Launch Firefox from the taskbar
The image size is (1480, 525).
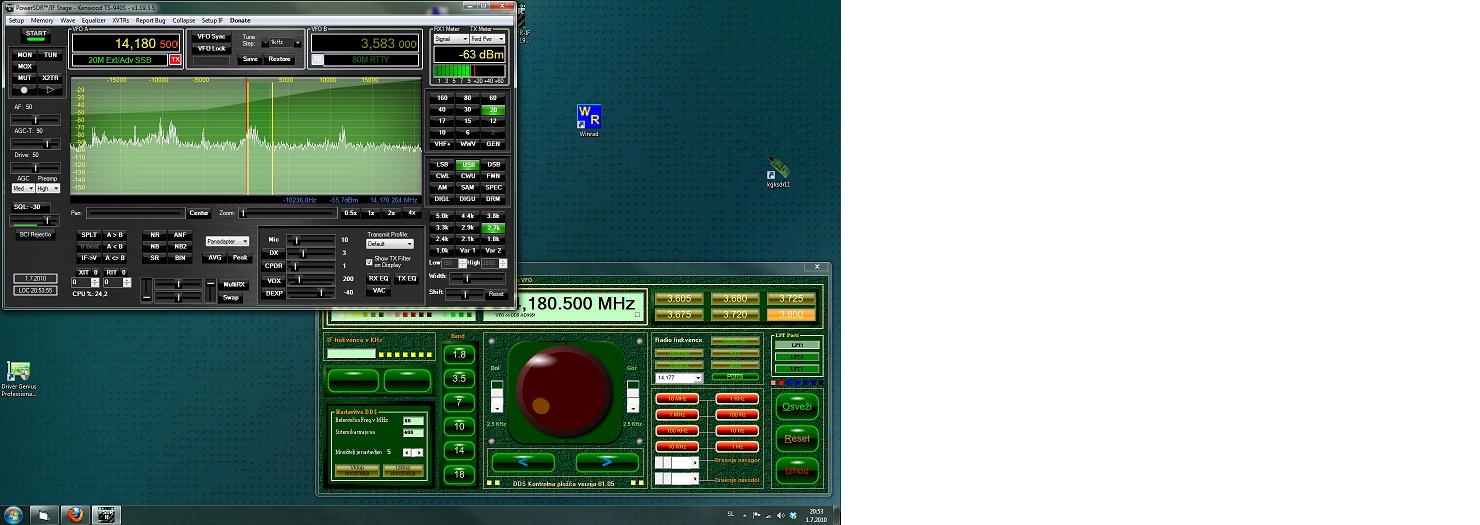click(73, 514)
